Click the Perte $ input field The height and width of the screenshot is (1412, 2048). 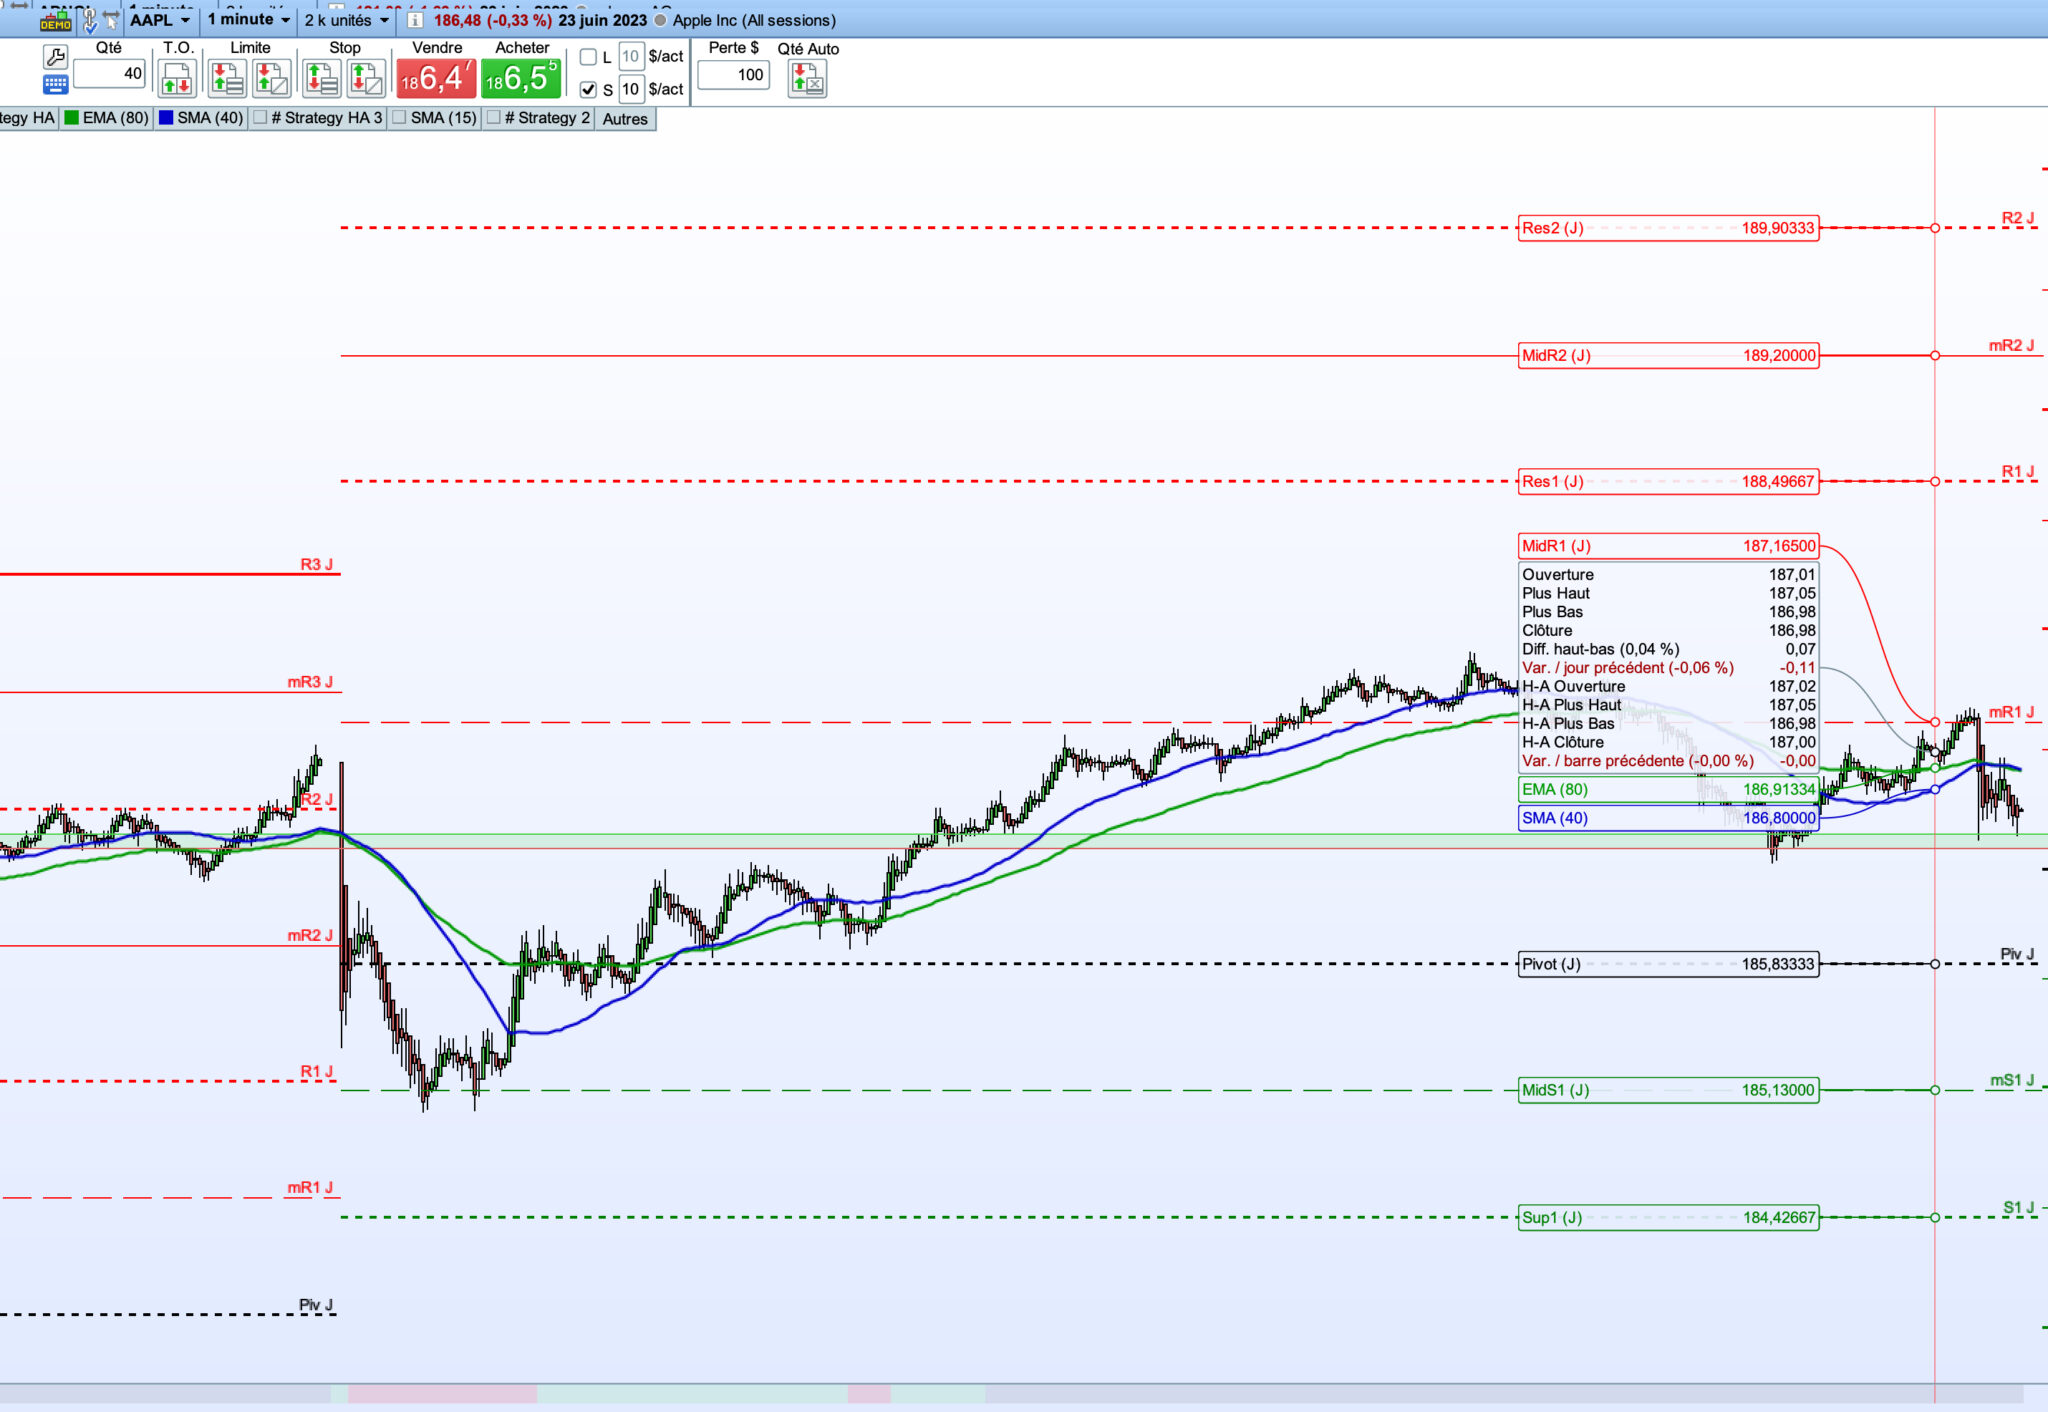[733, 75]
